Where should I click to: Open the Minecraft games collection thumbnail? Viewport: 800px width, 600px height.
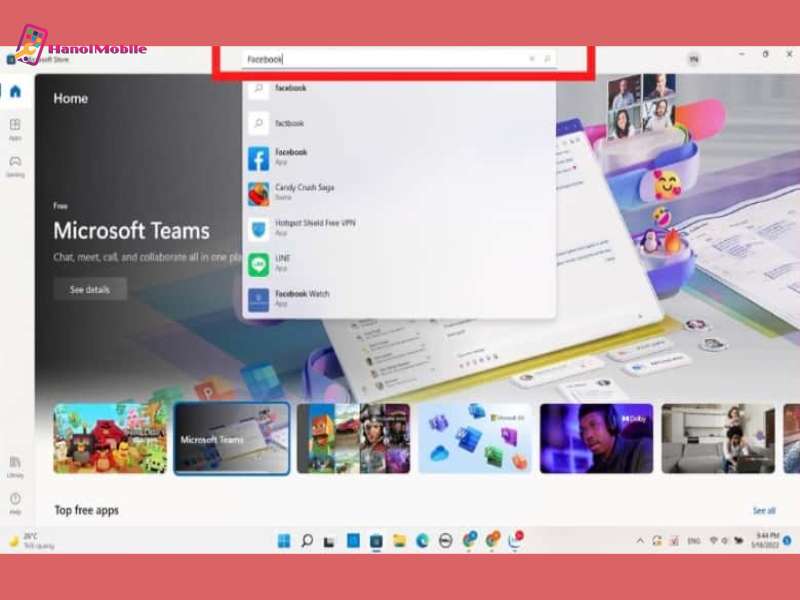pyautogui.click(x=353, y=438)
